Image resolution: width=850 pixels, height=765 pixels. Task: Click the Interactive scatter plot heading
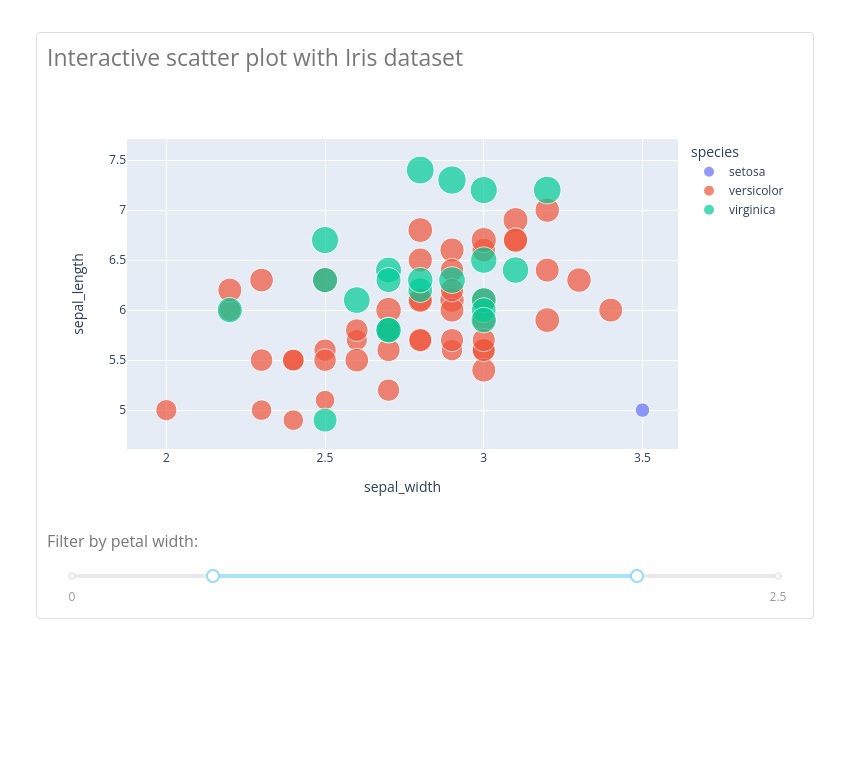coord(255,58)
